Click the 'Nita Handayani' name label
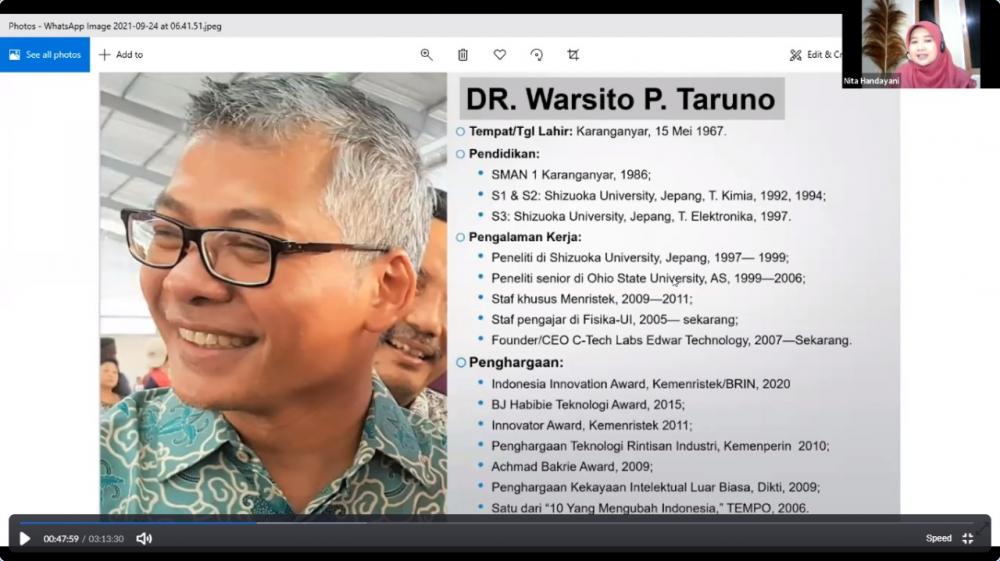 [871, 81]
